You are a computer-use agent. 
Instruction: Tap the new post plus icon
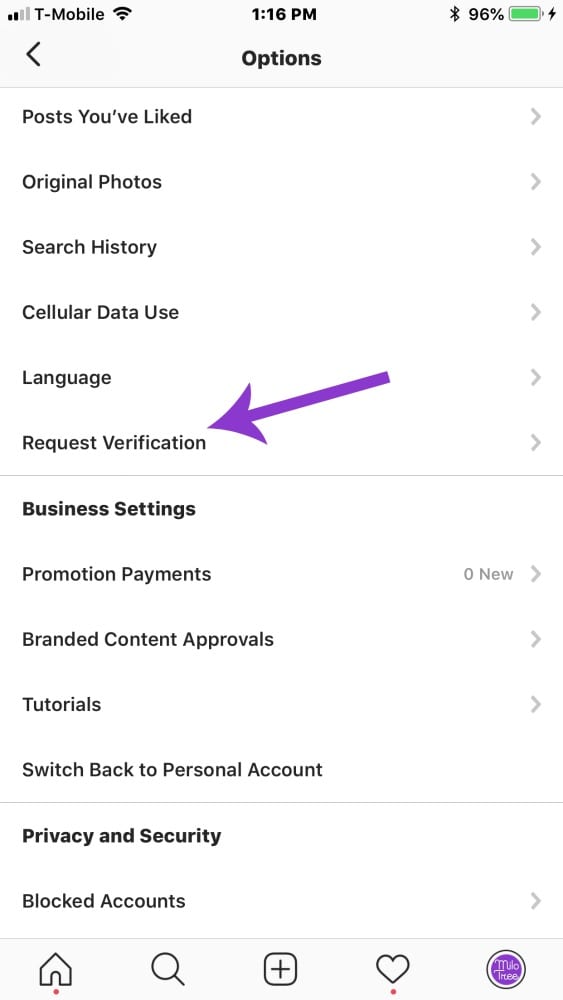(x=281, y=969)
